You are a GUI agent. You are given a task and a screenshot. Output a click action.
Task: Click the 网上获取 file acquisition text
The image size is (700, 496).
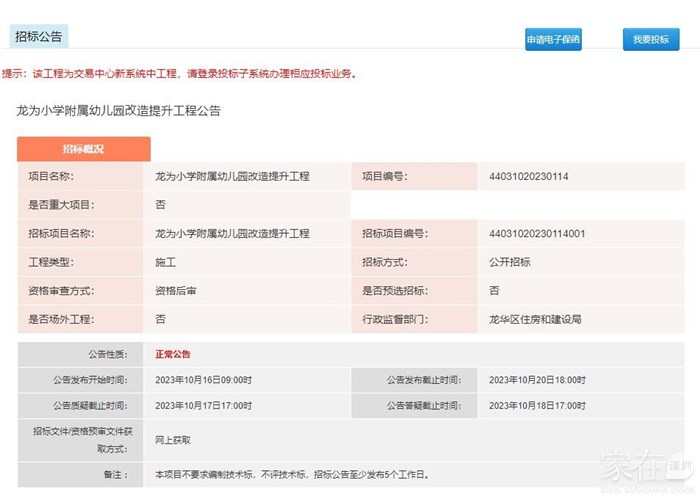click(x=172, y=439)
